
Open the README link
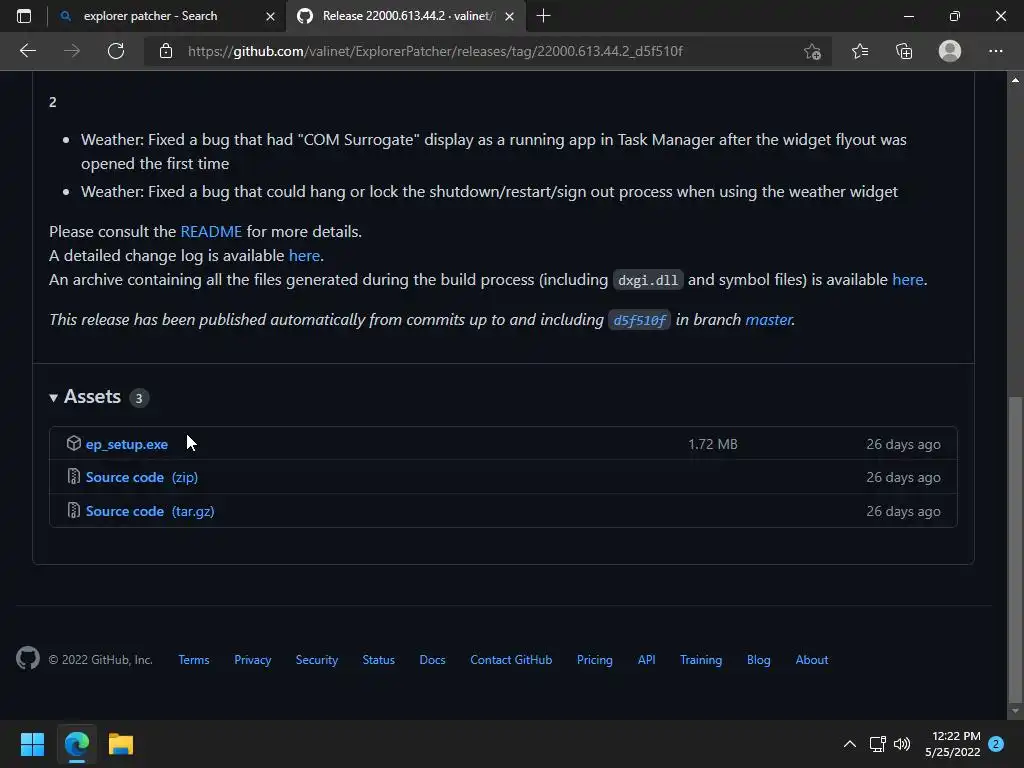[211, 232]
